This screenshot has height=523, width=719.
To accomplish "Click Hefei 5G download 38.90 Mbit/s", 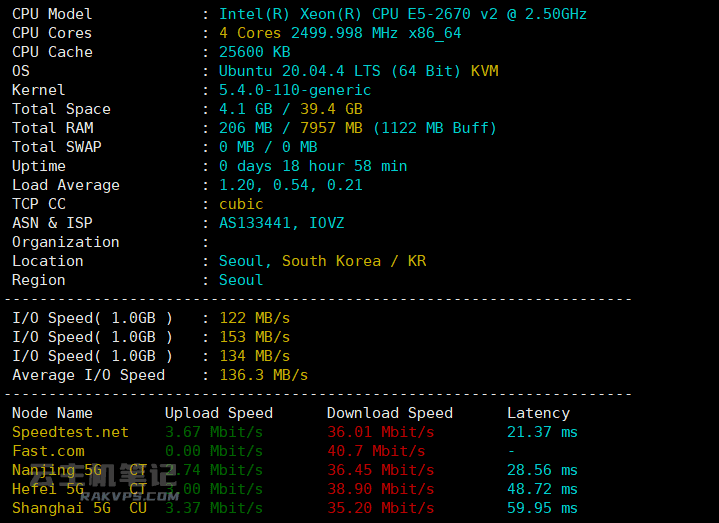I will 381,490.
